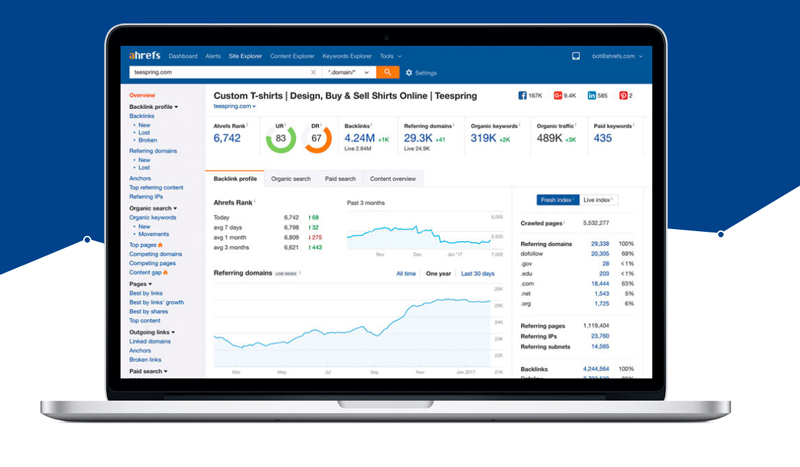Show All time referring domains
The image size is (800, 467).
point(406,274)
